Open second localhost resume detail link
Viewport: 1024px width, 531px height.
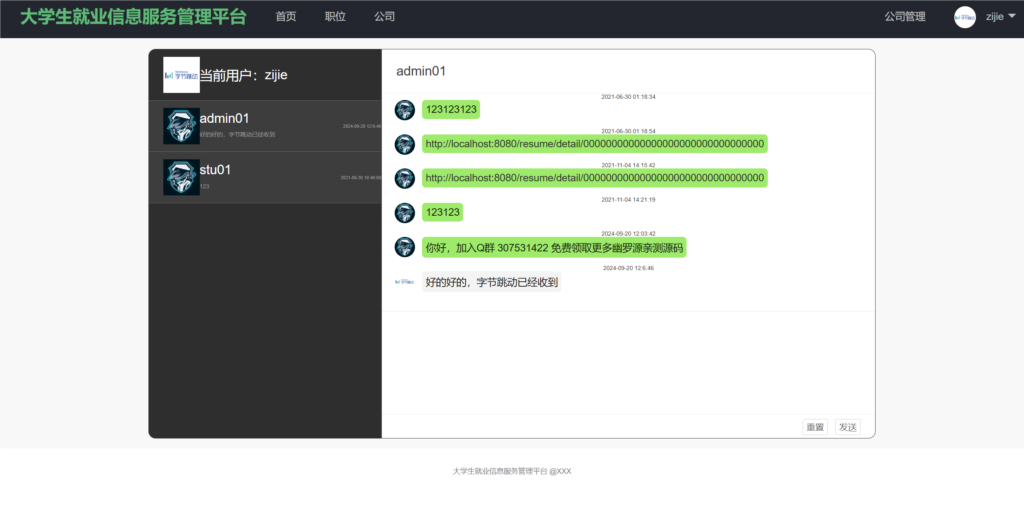point(594,178)
